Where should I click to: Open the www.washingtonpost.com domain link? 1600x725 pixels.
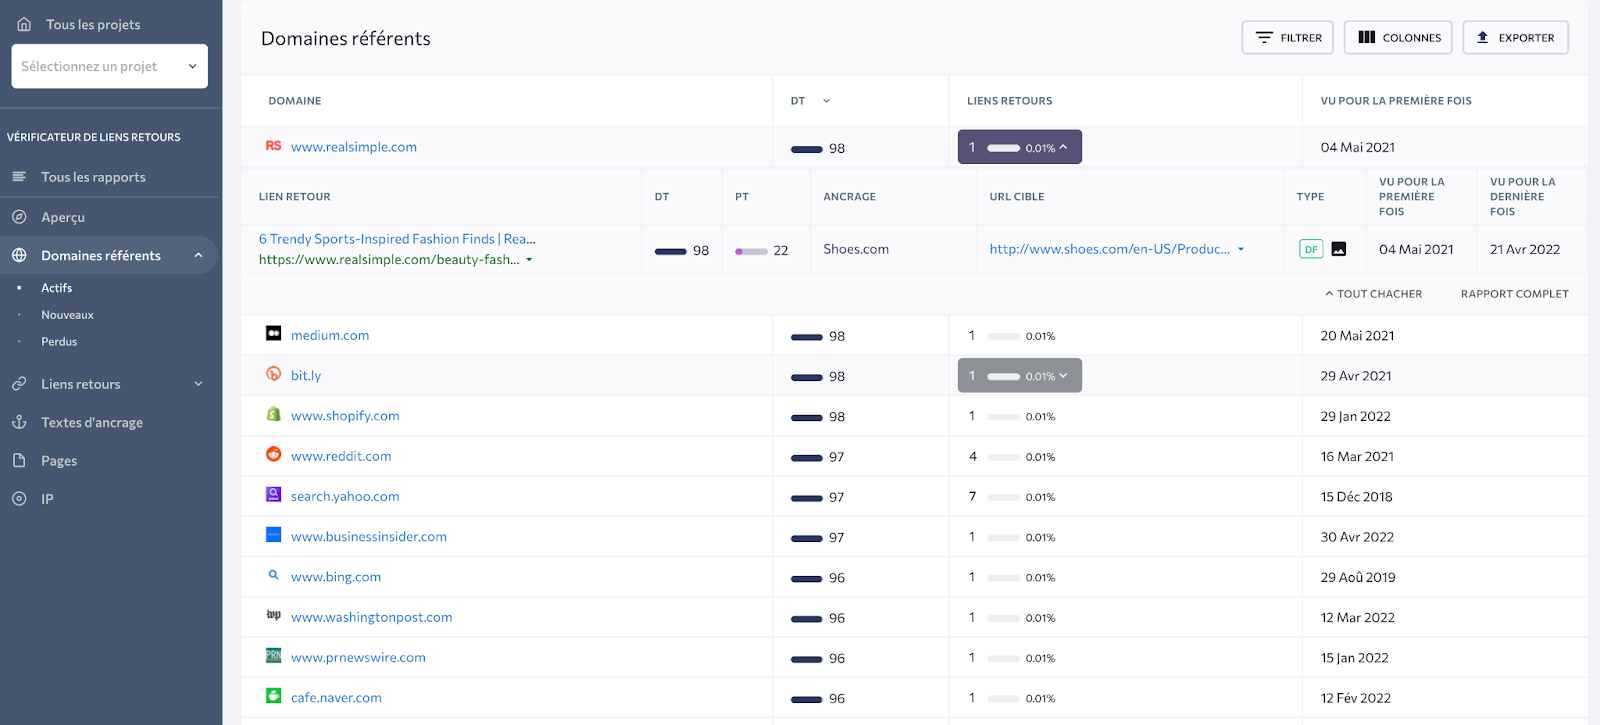372,617
